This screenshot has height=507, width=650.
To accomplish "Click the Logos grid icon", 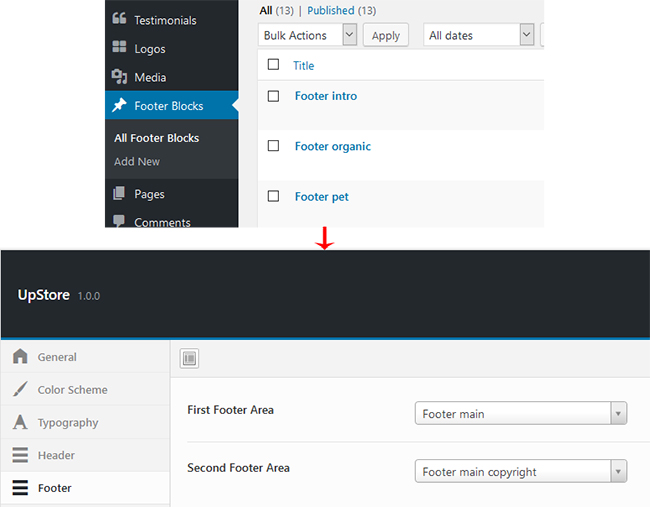I will (119, 48).
